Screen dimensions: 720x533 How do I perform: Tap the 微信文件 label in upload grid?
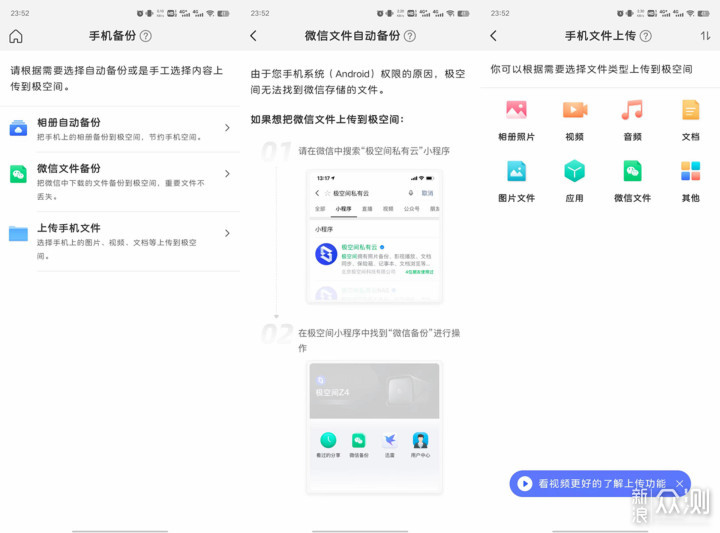pyautogui.click(x=632, y=198)
